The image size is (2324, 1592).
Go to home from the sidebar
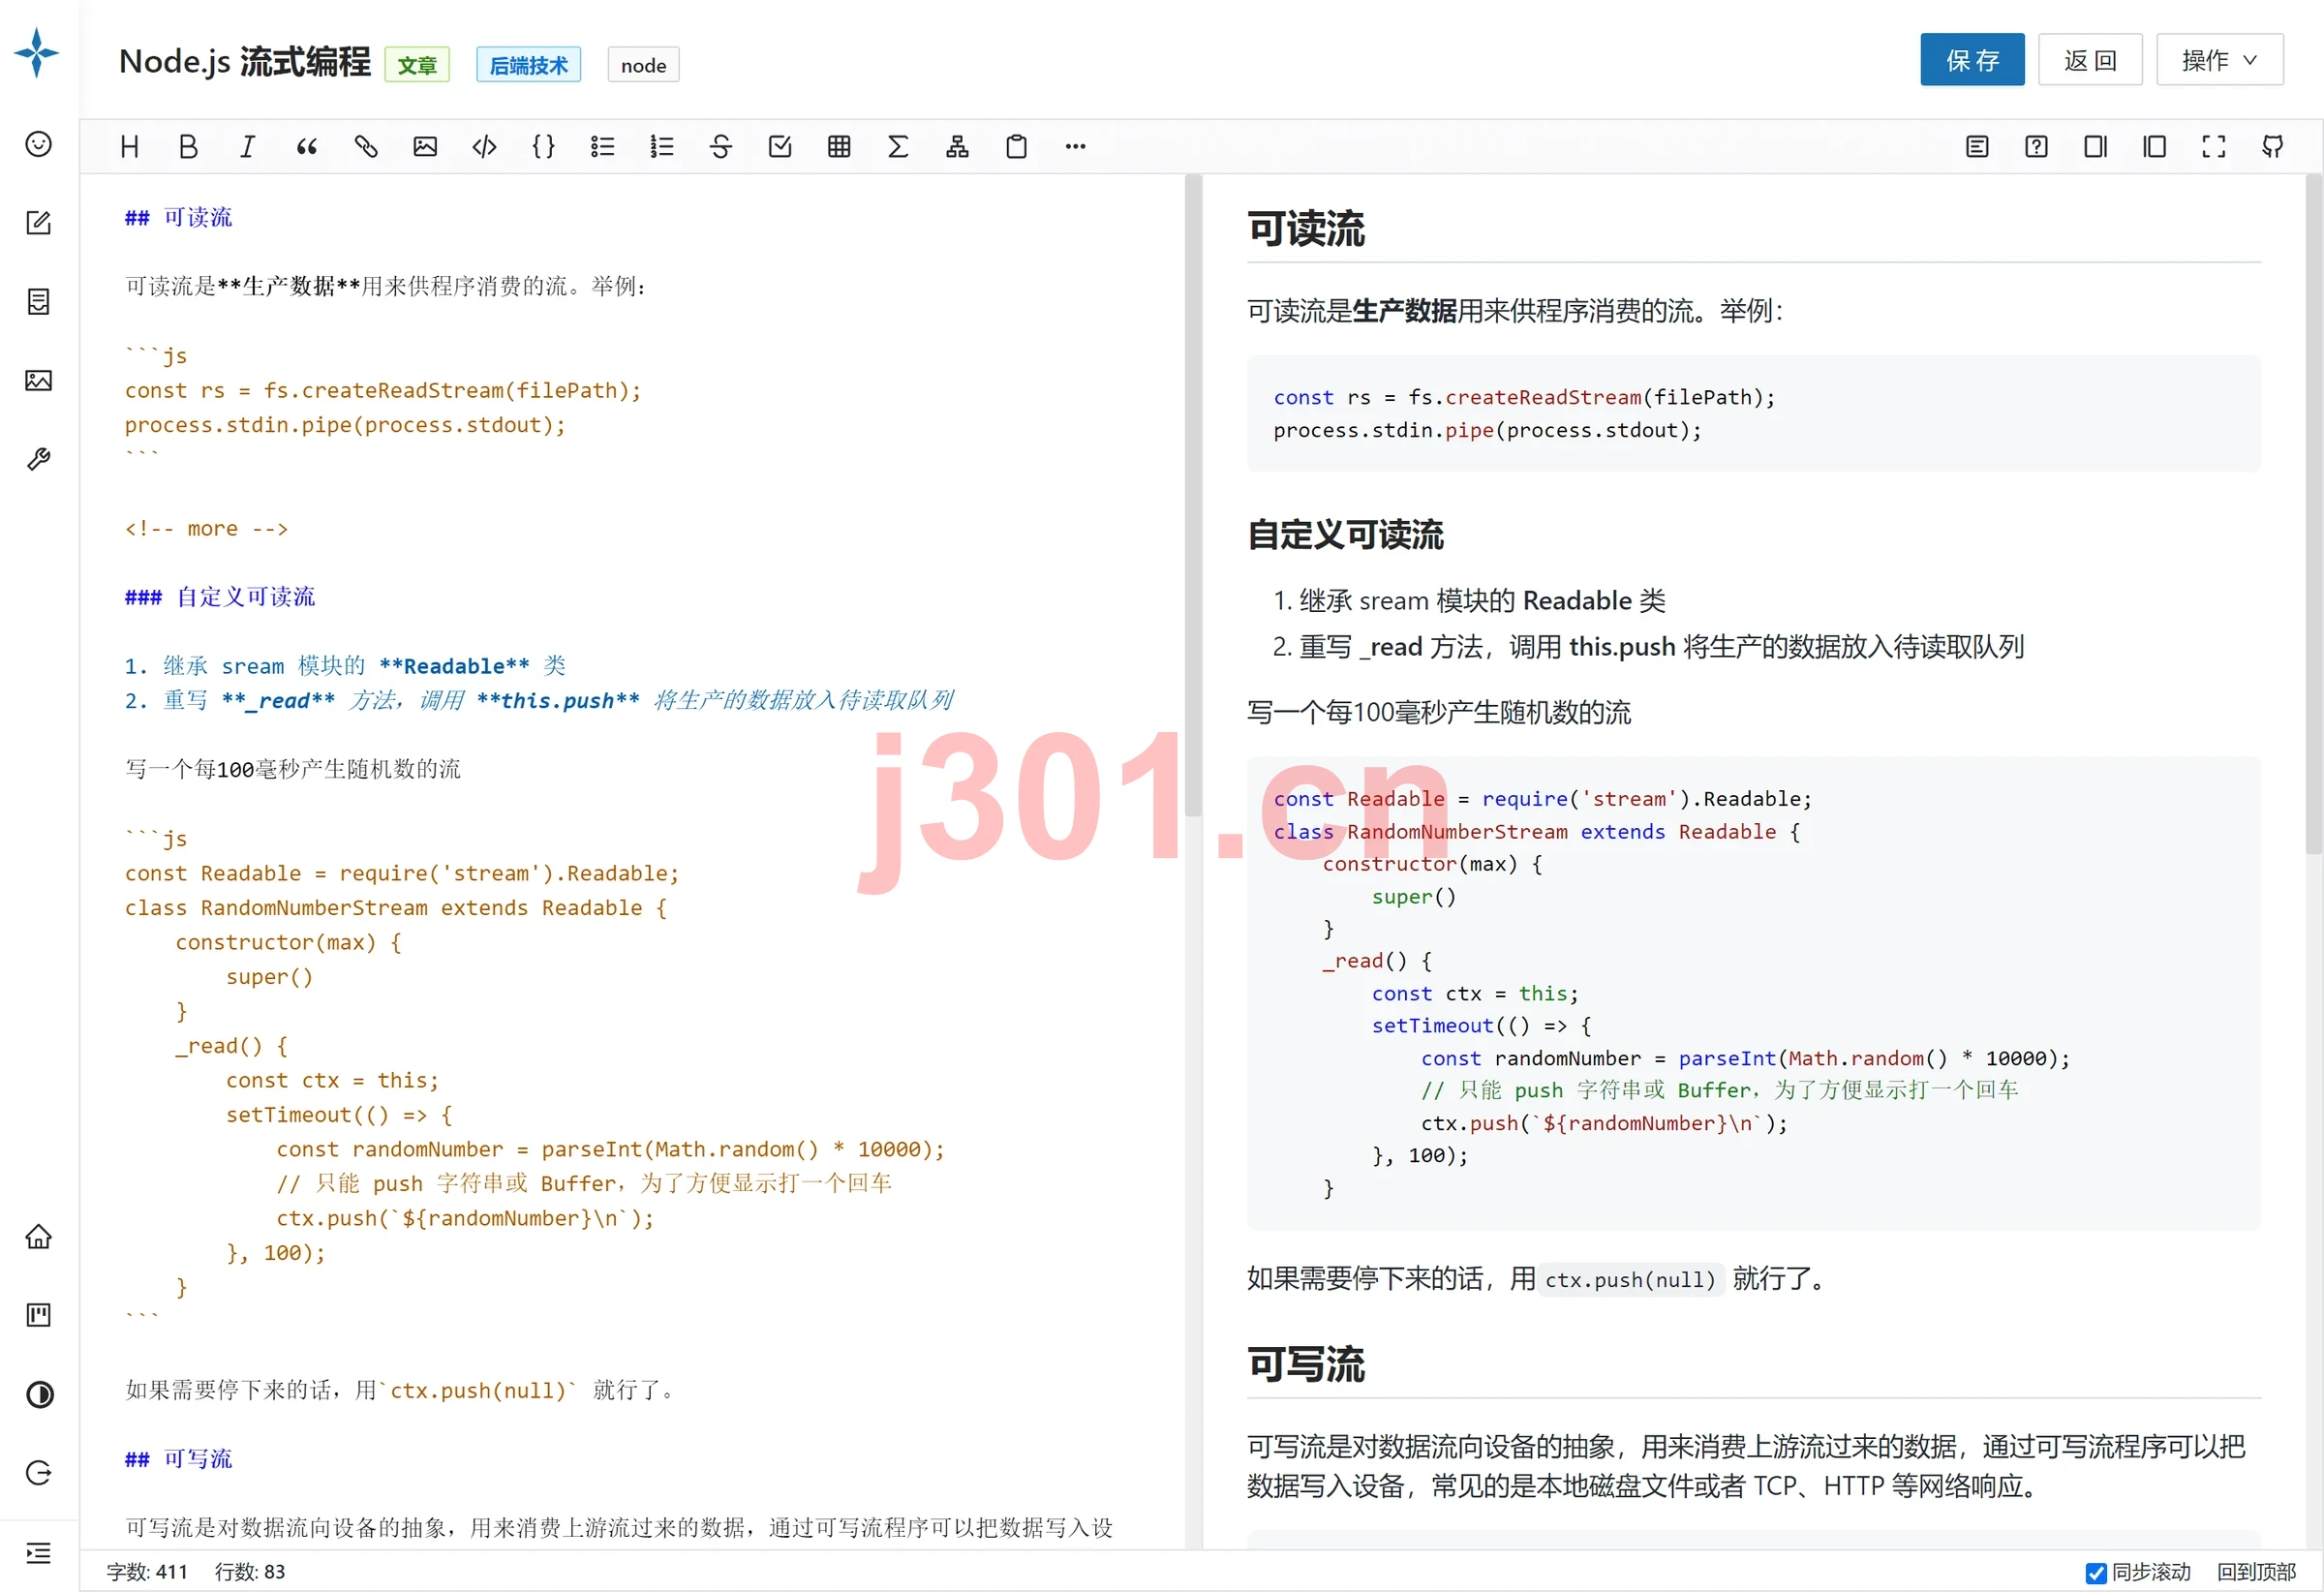pos(39,1237)
